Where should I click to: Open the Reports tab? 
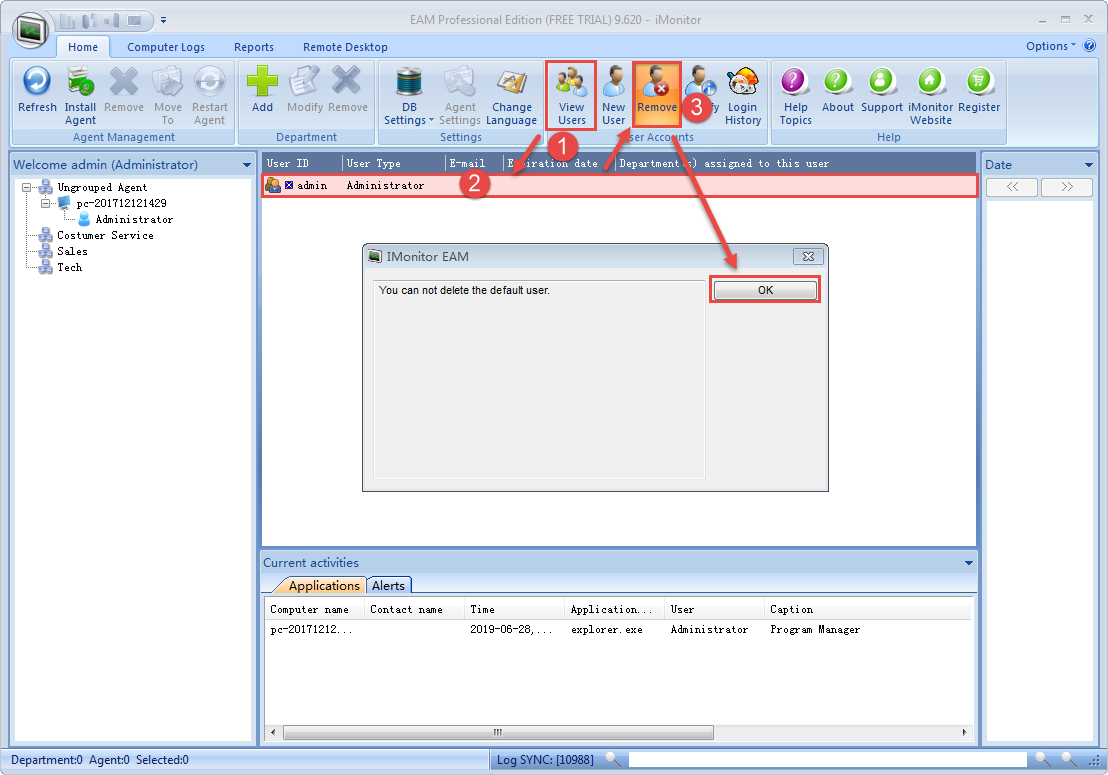(x=254, y=47)
